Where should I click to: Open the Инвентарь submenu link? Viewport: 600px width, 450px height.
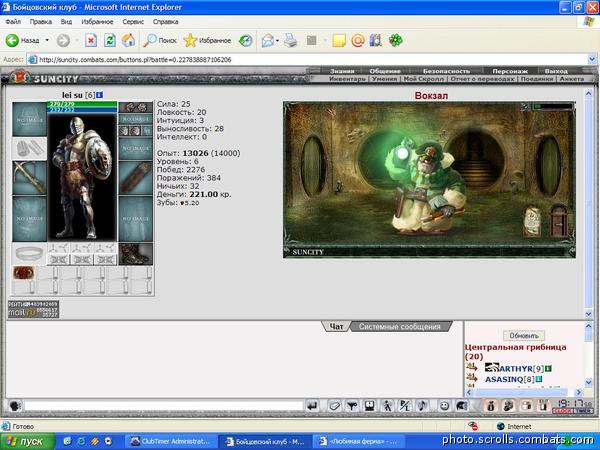(347, 78)
